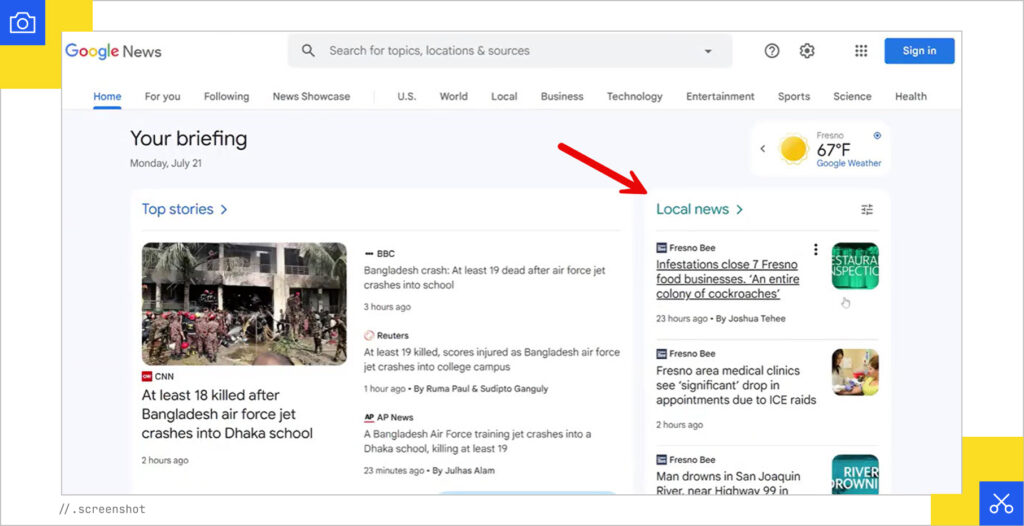Open Man drowns in San Joaquin headline
The height and width of the screenshot is (526, 1024).
pos(728,484)
